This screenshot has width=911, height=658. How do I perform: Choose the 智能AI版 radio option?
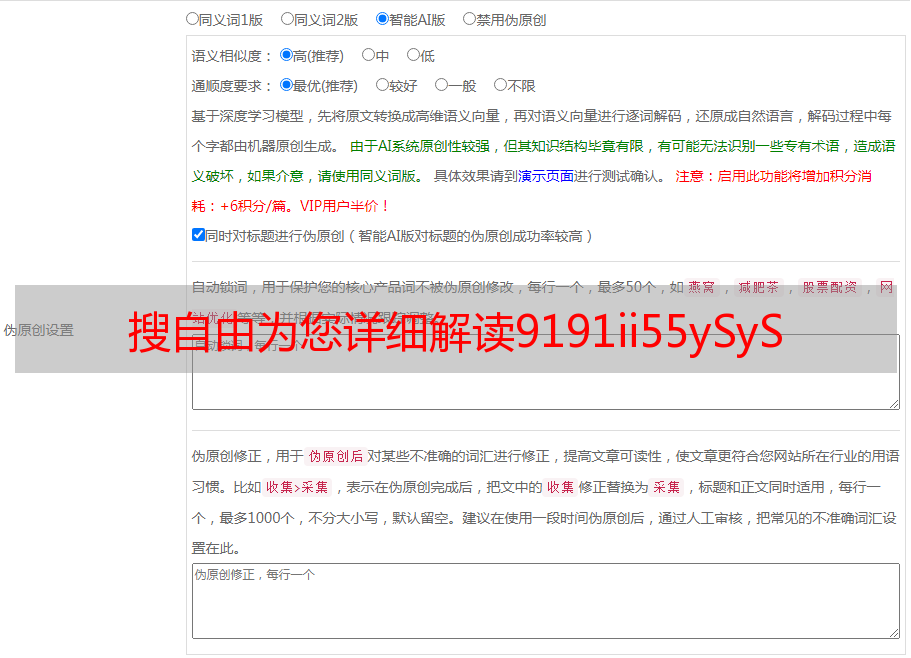point(382,19)
